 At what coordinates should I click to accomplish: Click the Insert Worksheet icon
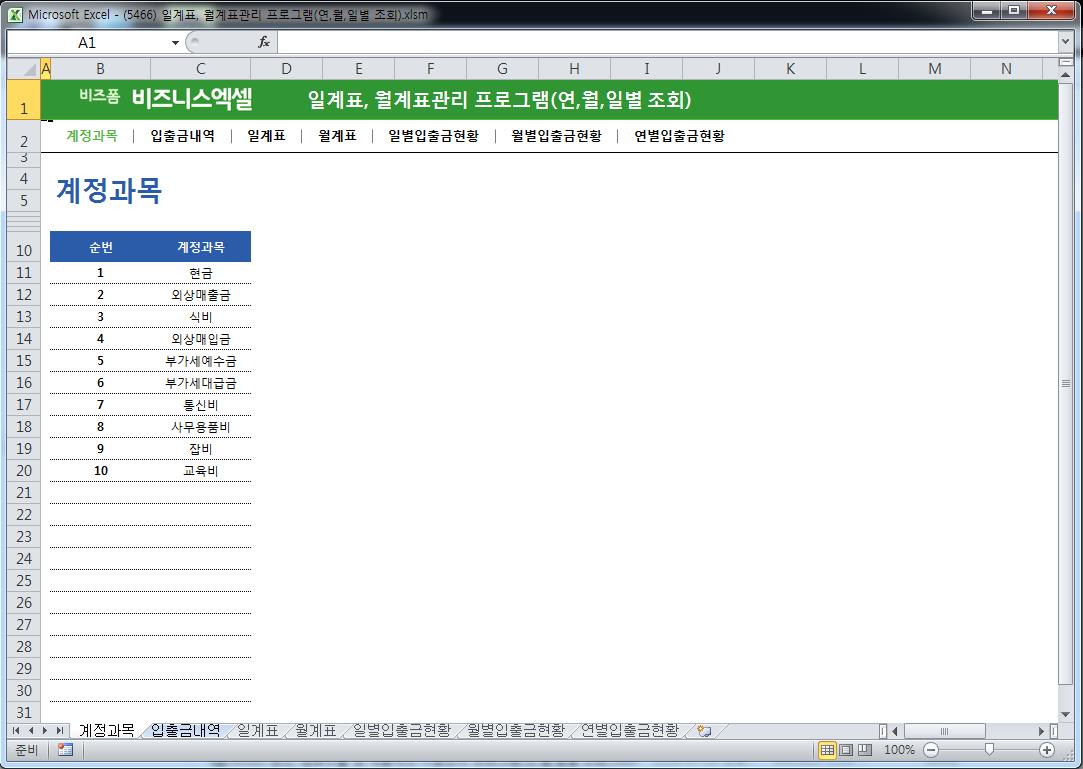[704, 730]
